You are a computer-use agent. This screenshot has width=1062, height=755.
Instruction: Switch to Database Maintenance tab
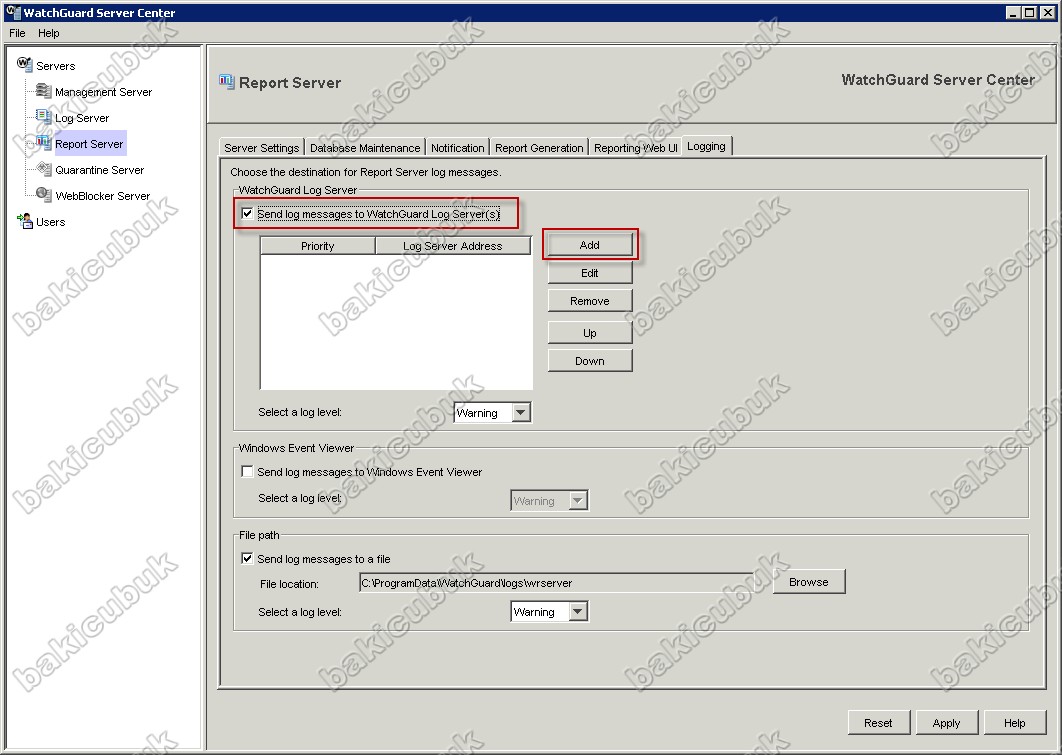pos(365,148)
